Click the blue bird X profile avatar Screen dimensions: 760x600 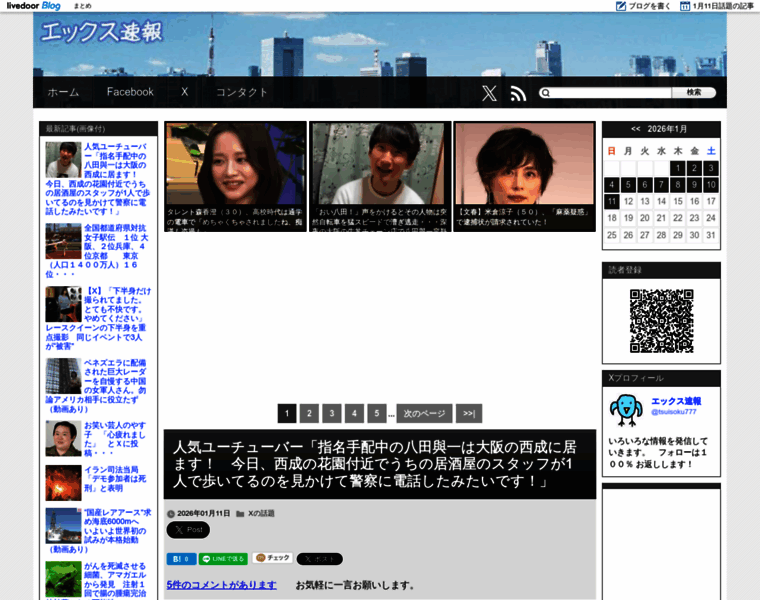pos(626,407)
